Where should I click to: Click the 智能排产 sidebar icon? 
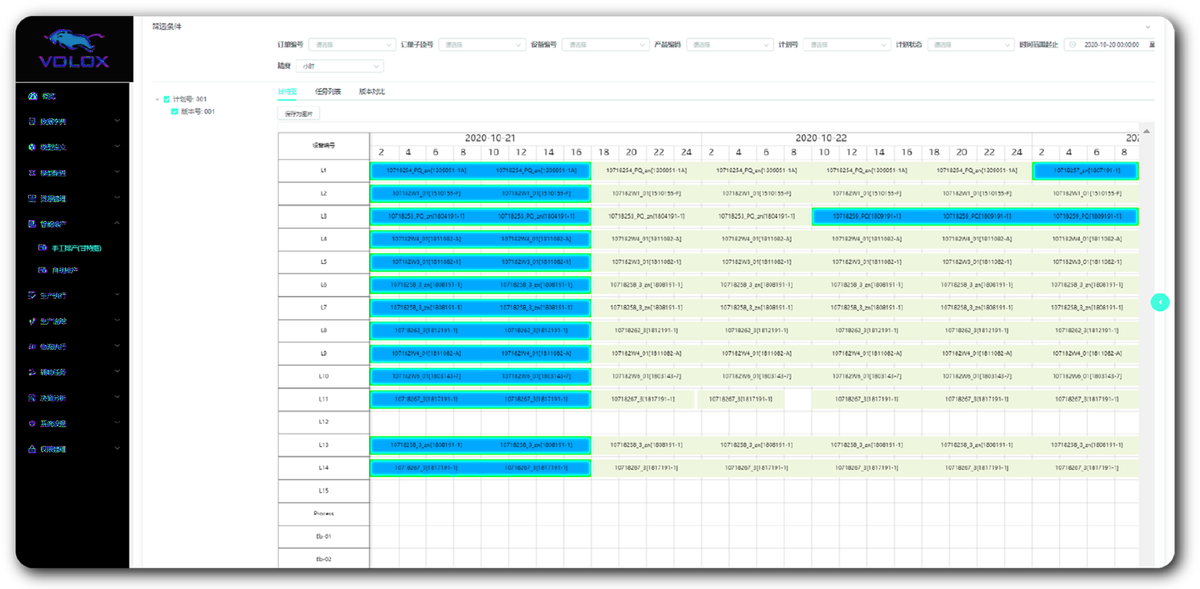32,224
